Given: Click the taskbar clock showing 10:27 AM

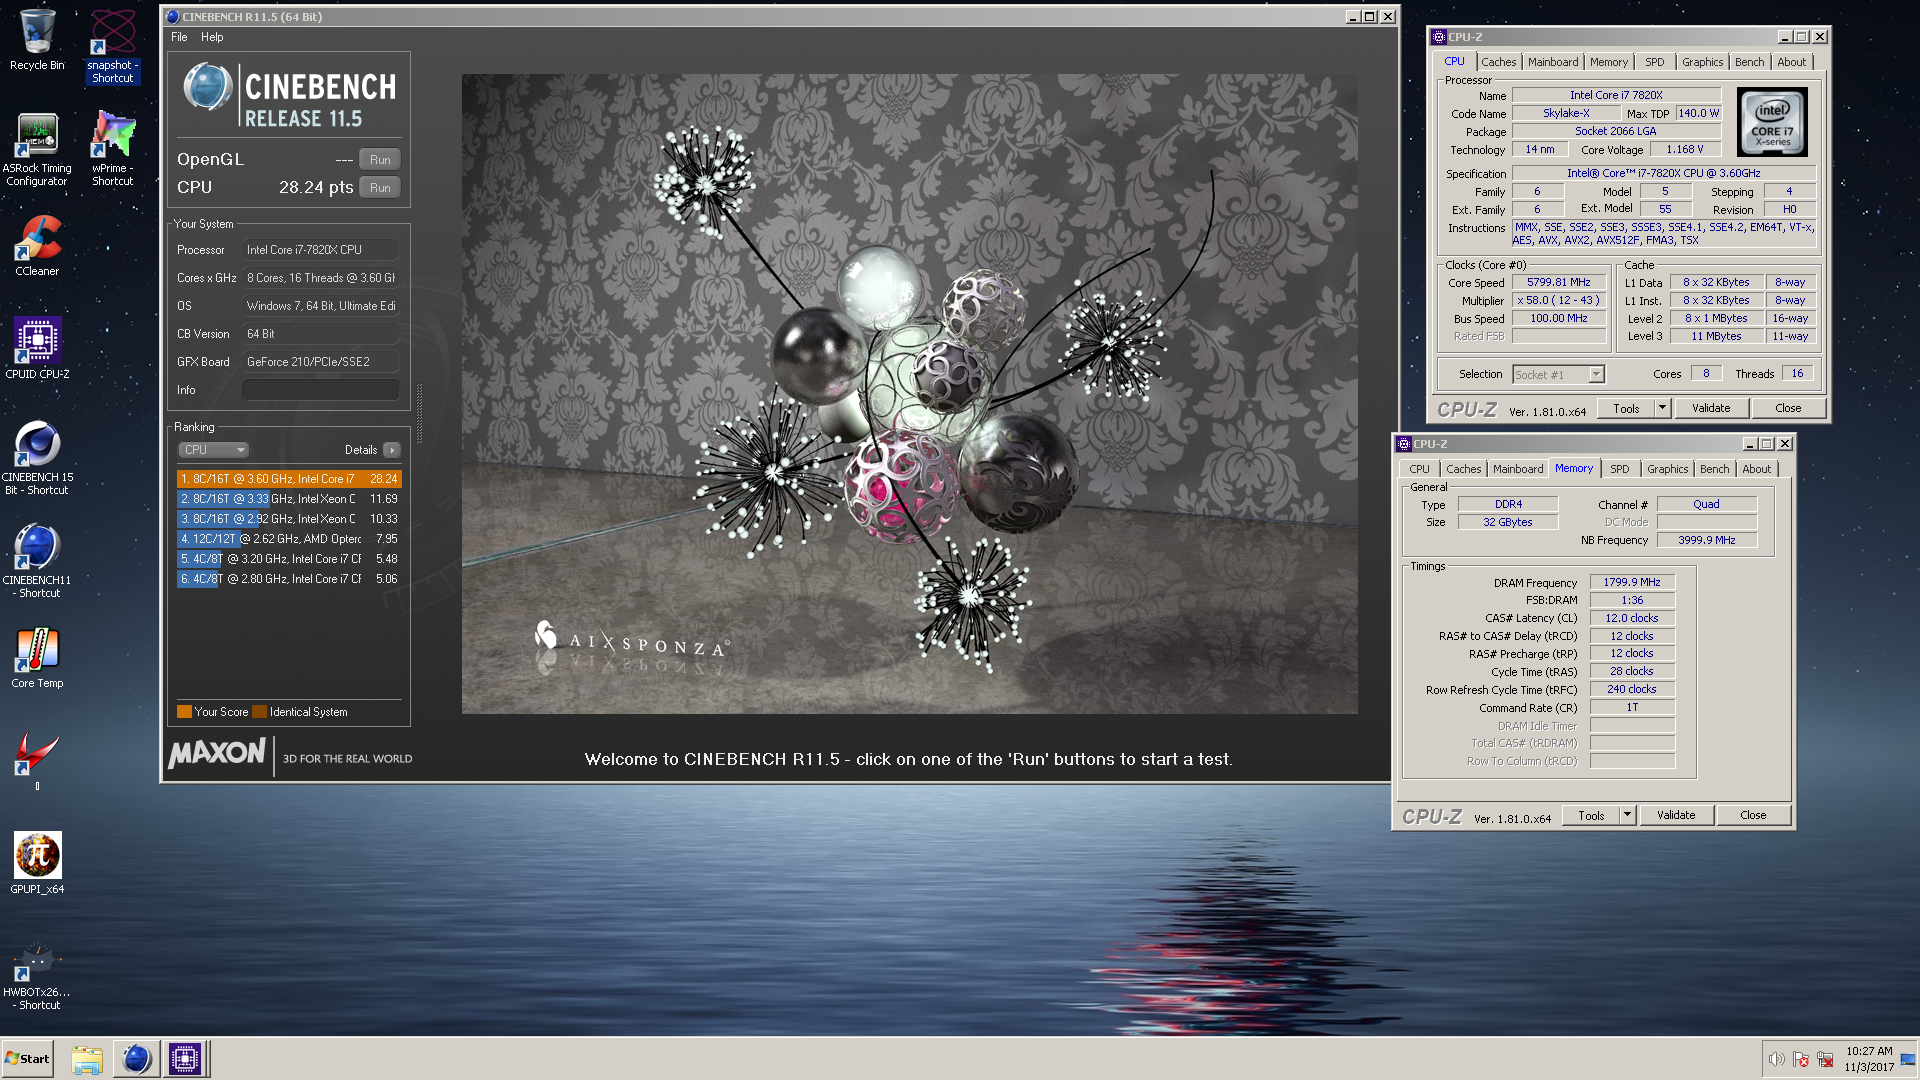Looking at the screenshot, I should click(x=1869, y=1059).
